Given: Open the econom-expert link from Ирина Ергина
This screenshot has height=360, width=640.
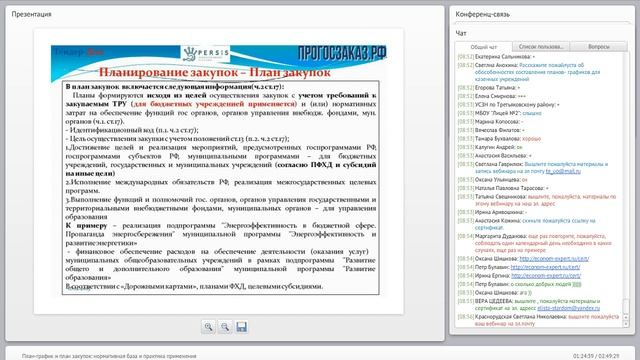Looking at the screenshot, I should tap(546, 276).
